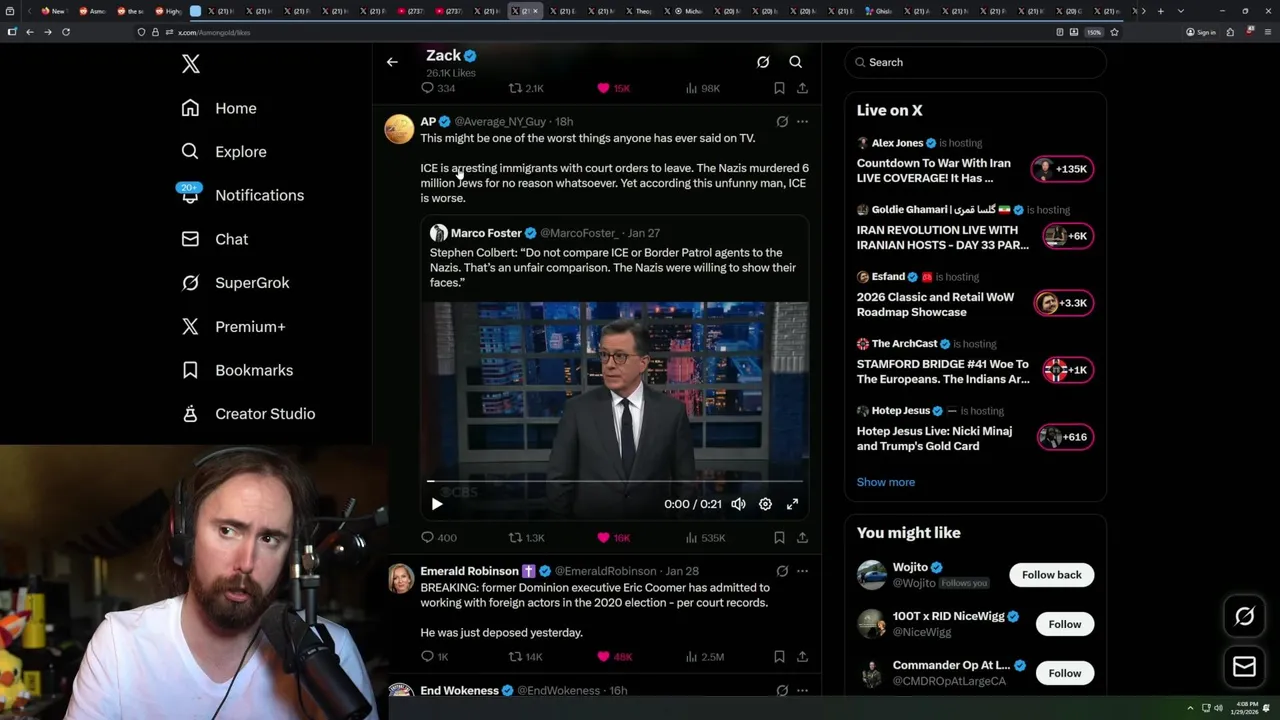
Task: Share the post with 98K views
Action: [802, 88]
